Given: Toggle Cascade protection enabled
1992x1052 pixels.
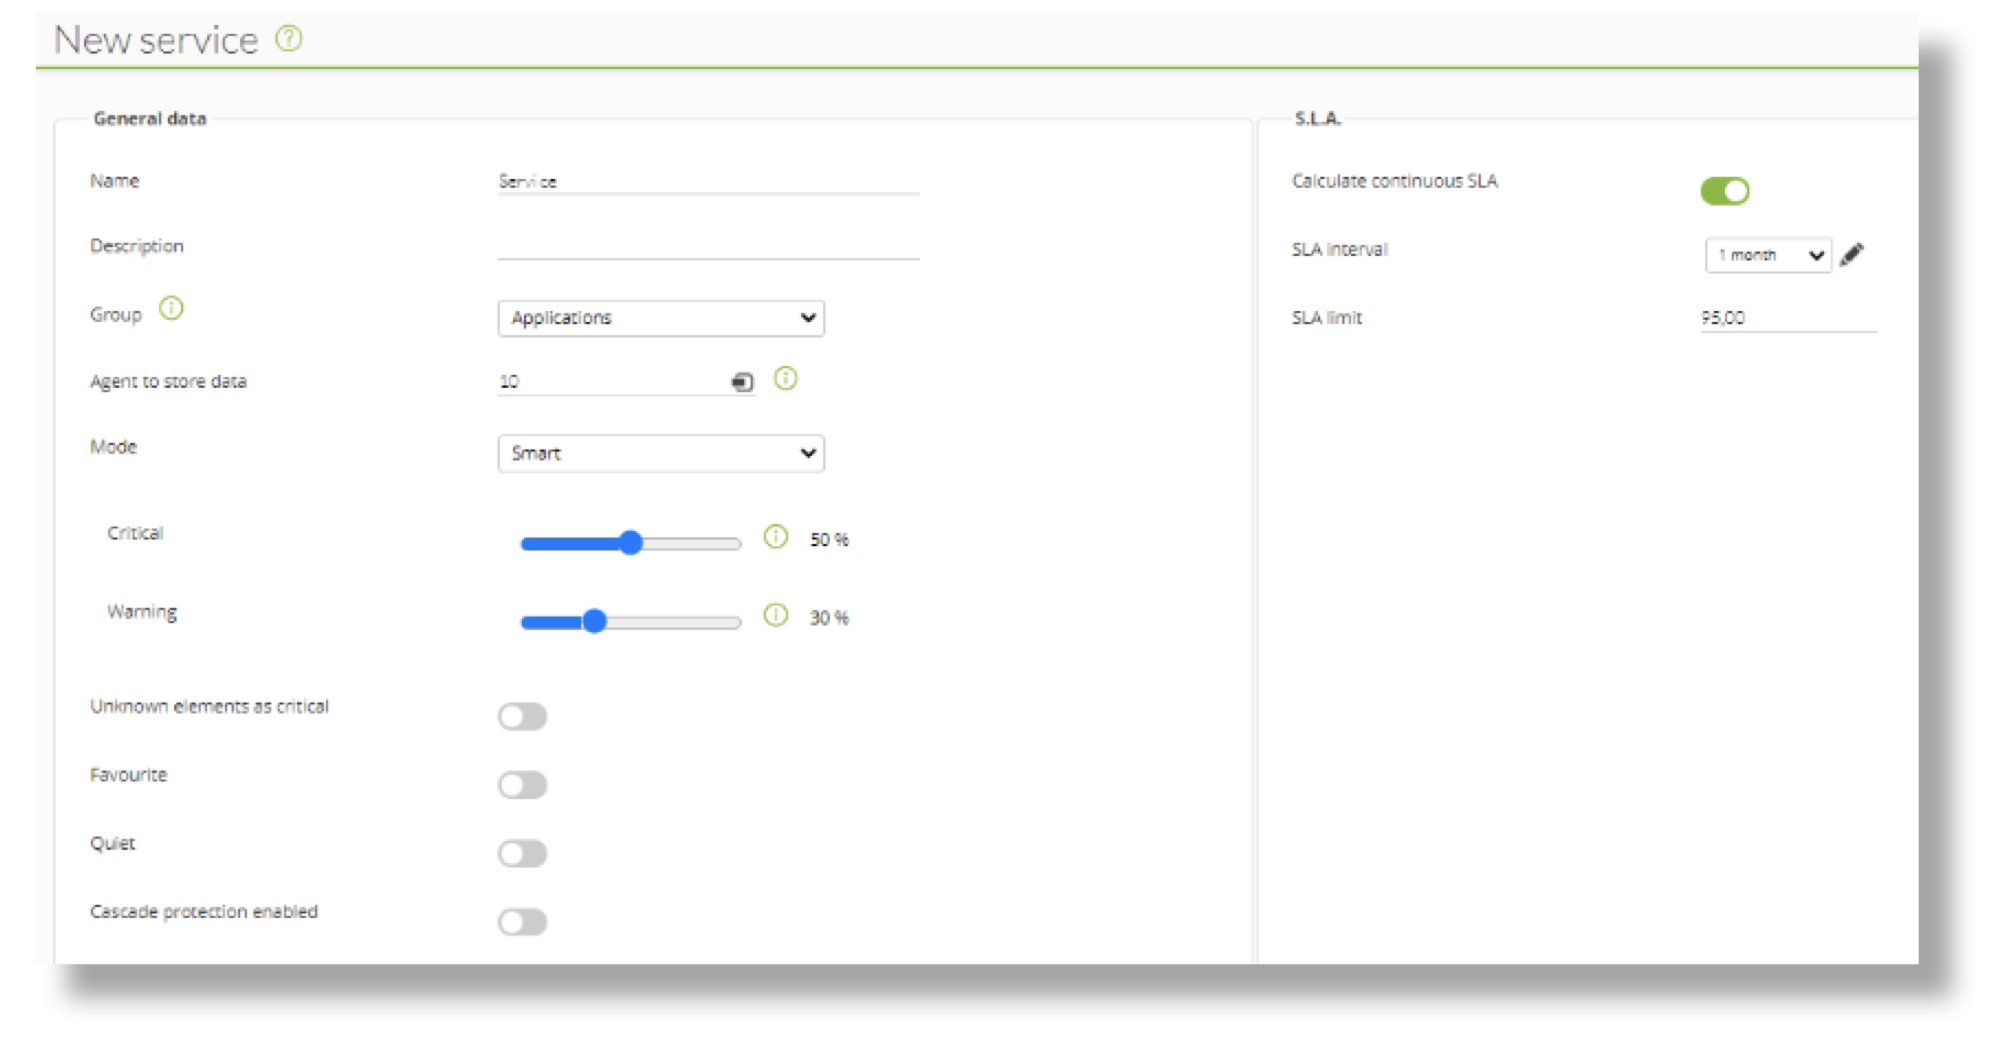Looking at the screenshot, I should pos(523,922).
